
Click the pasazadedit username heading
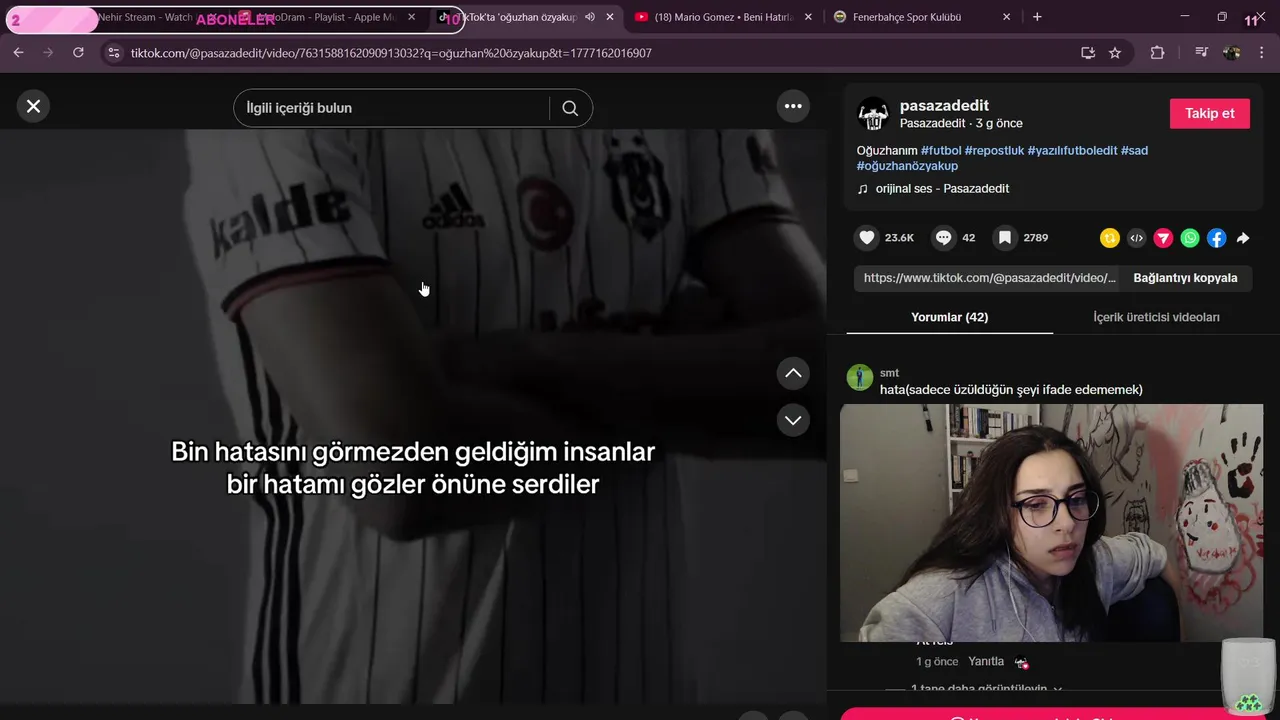click(x=944, y=106)
